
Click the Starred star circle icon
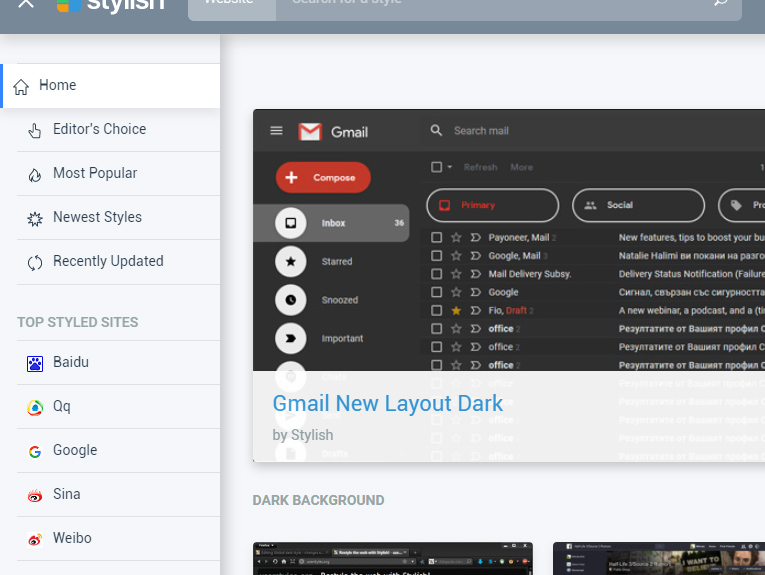point(291,261)
